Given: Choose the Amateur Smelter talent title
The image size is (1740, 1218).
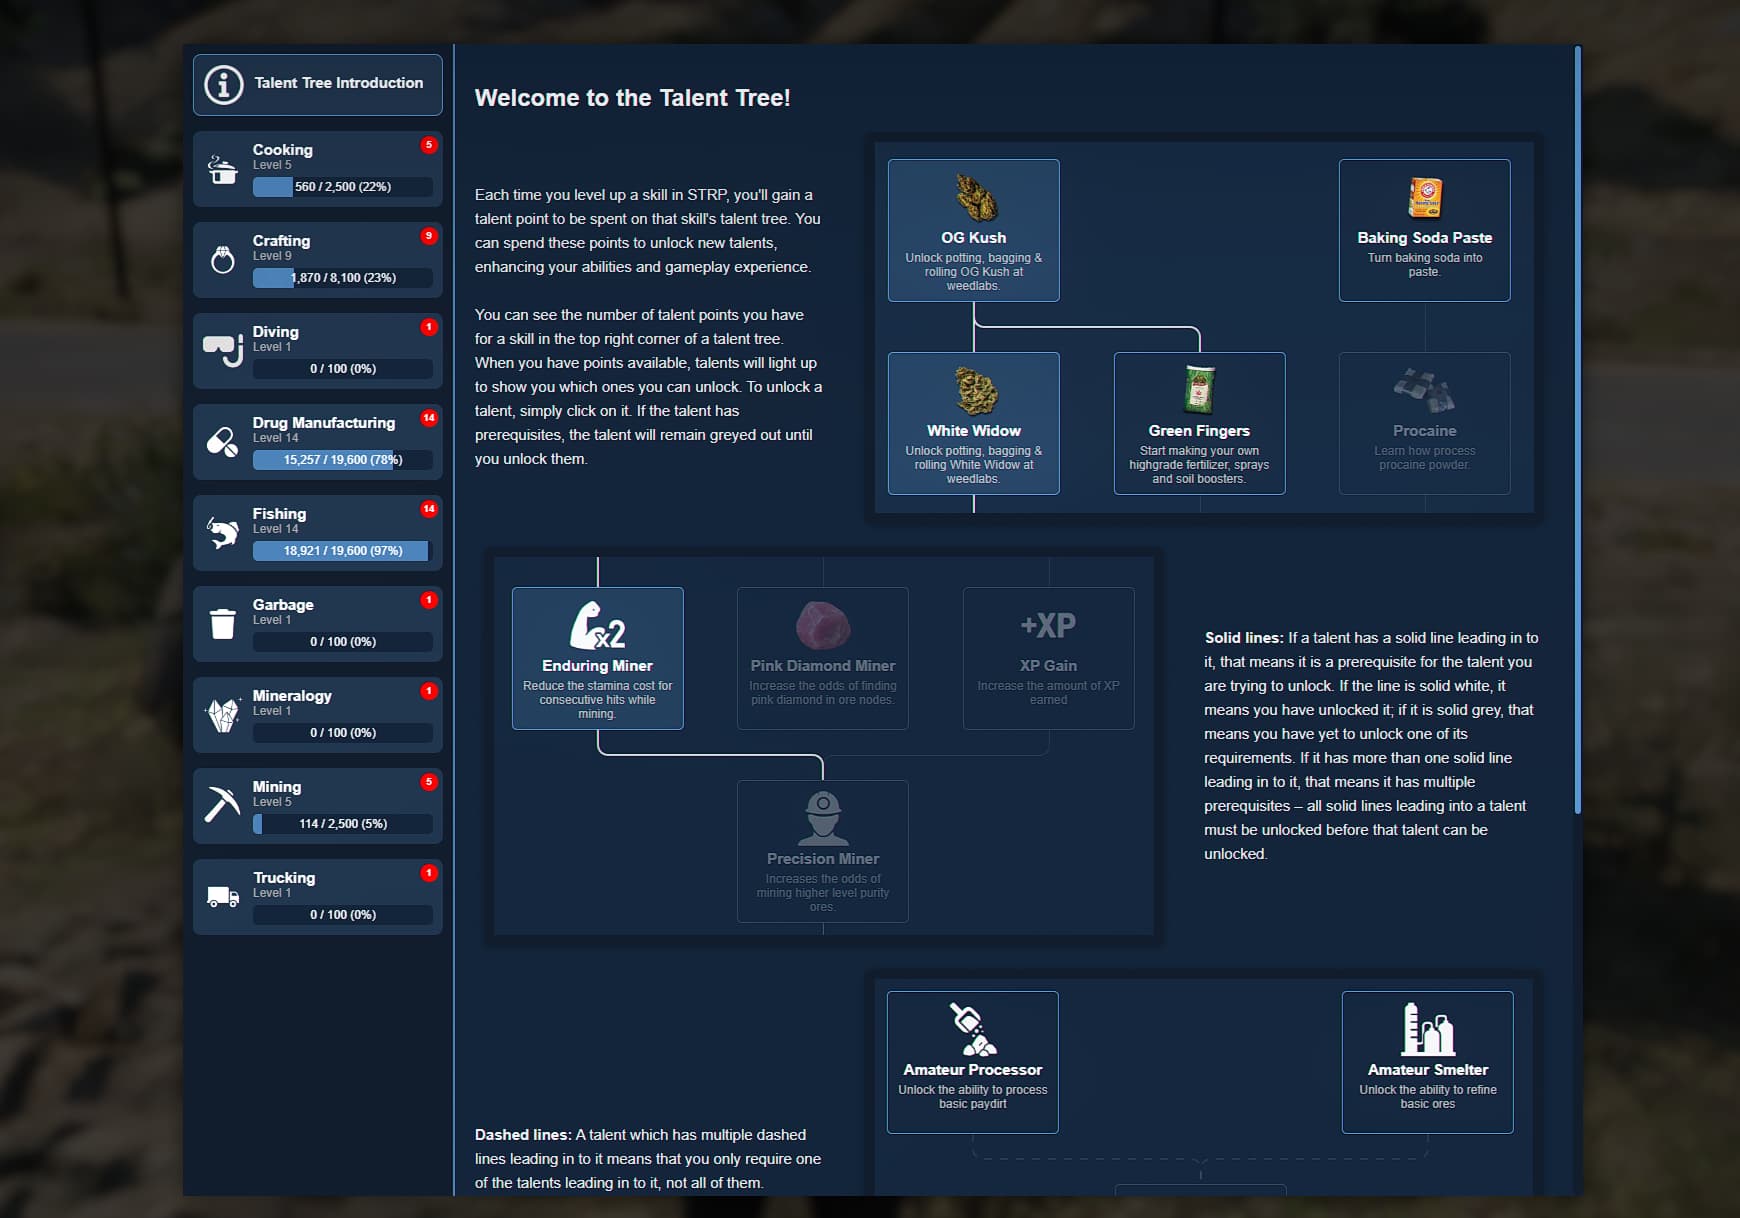Looking at the screenshot, I should [1428, 1070].
